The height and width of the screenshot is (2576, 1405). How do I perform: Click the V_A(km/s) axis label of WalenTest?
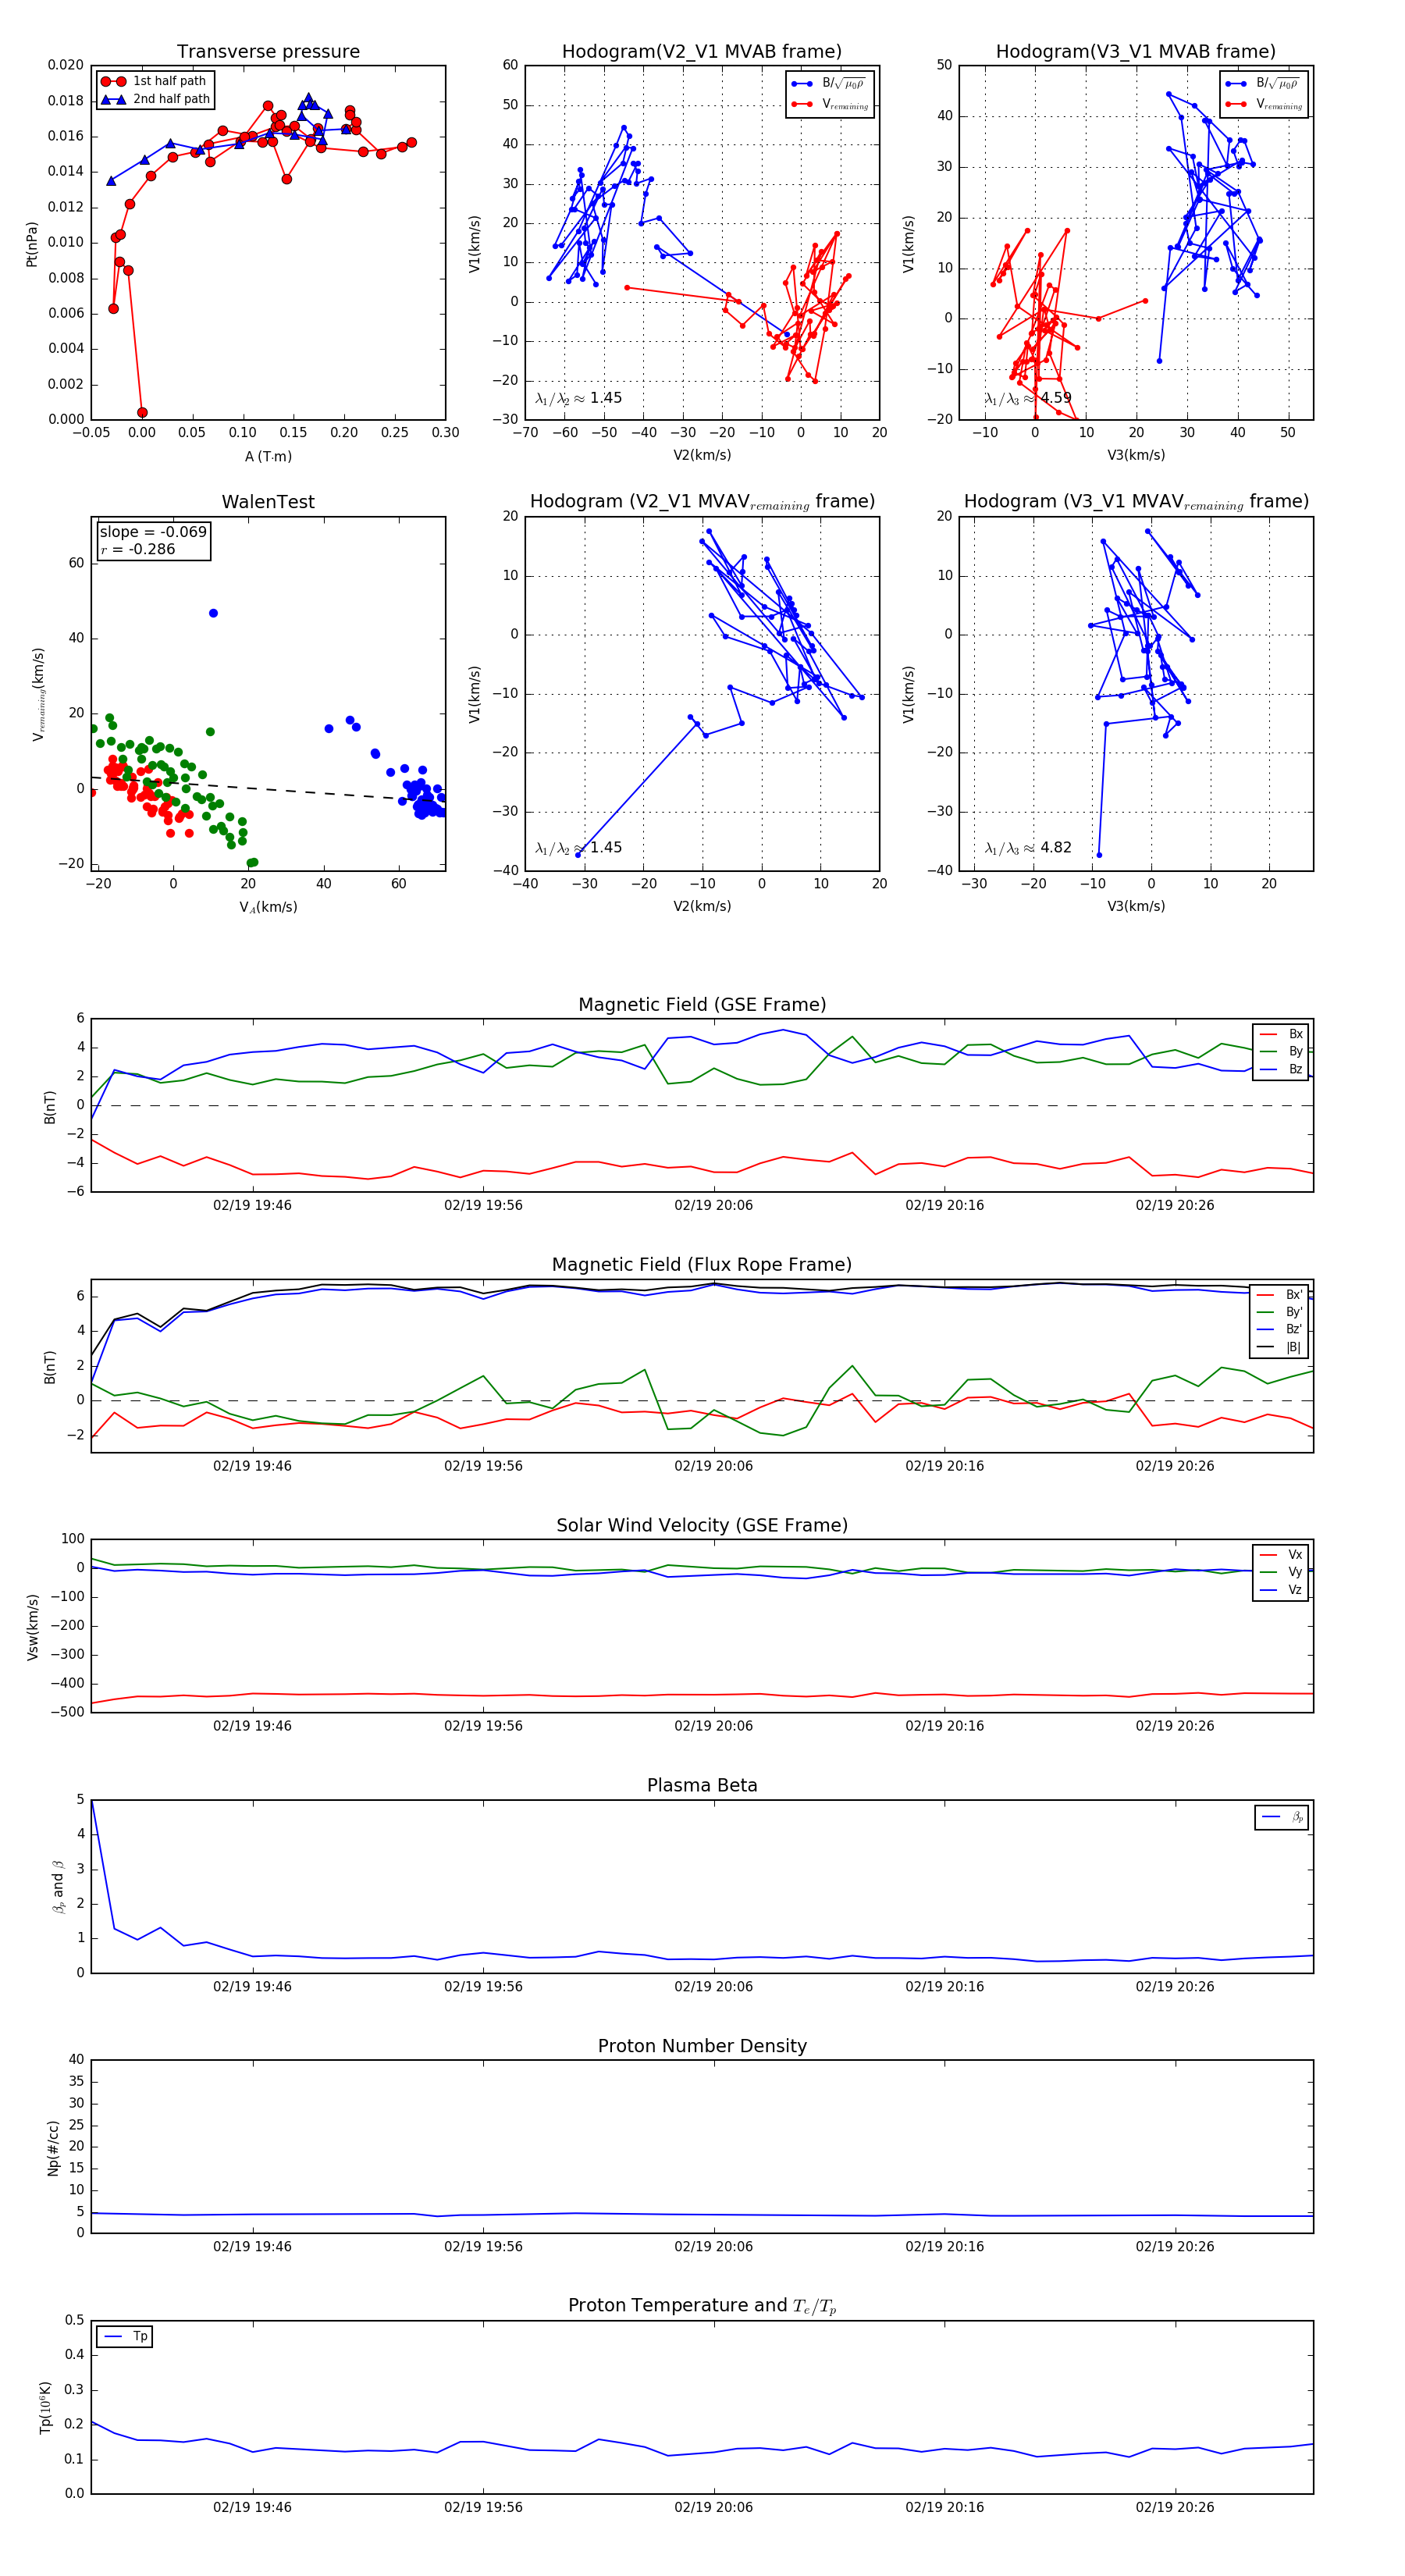[268, 907]
